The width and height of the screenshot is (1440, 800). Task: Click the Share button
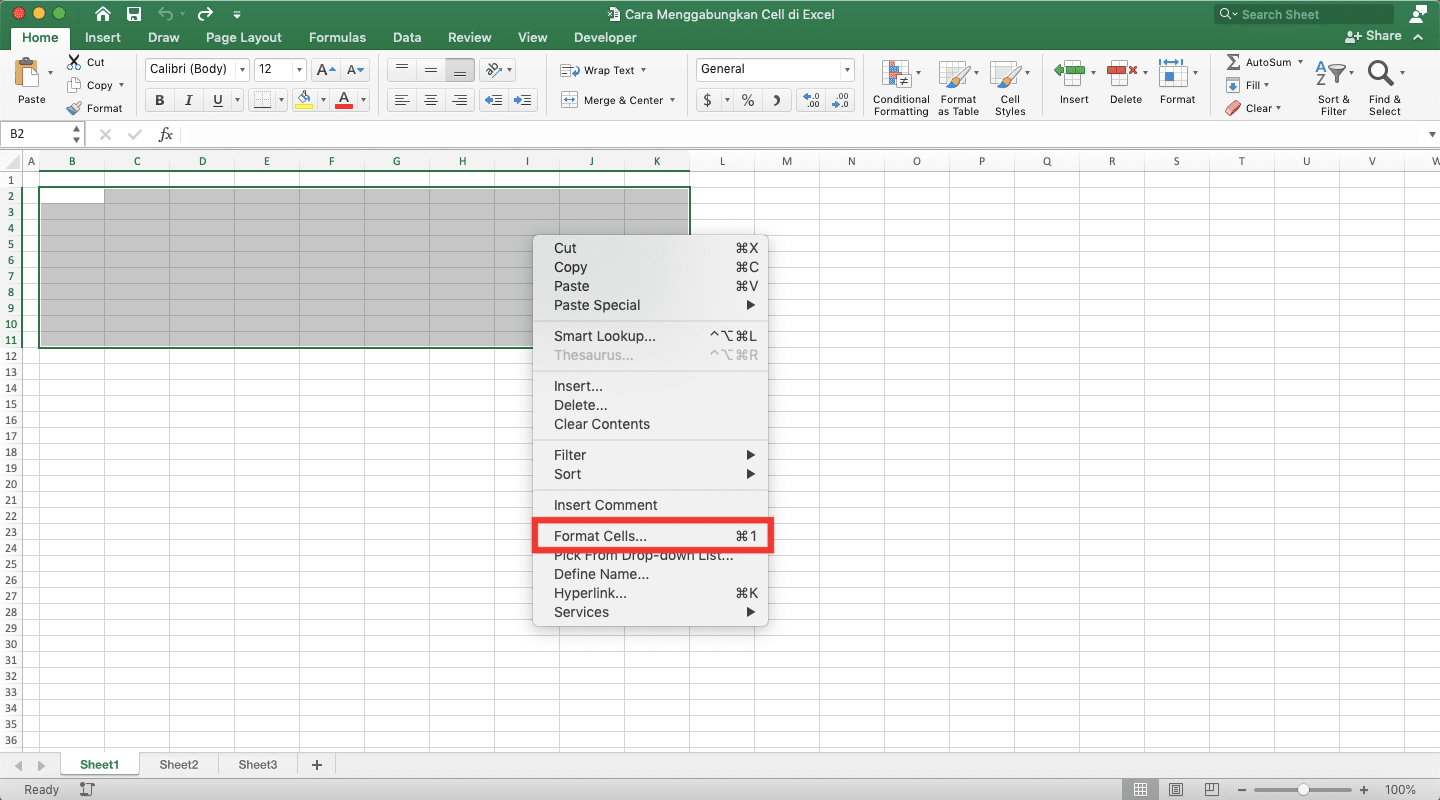(1373, 36)
